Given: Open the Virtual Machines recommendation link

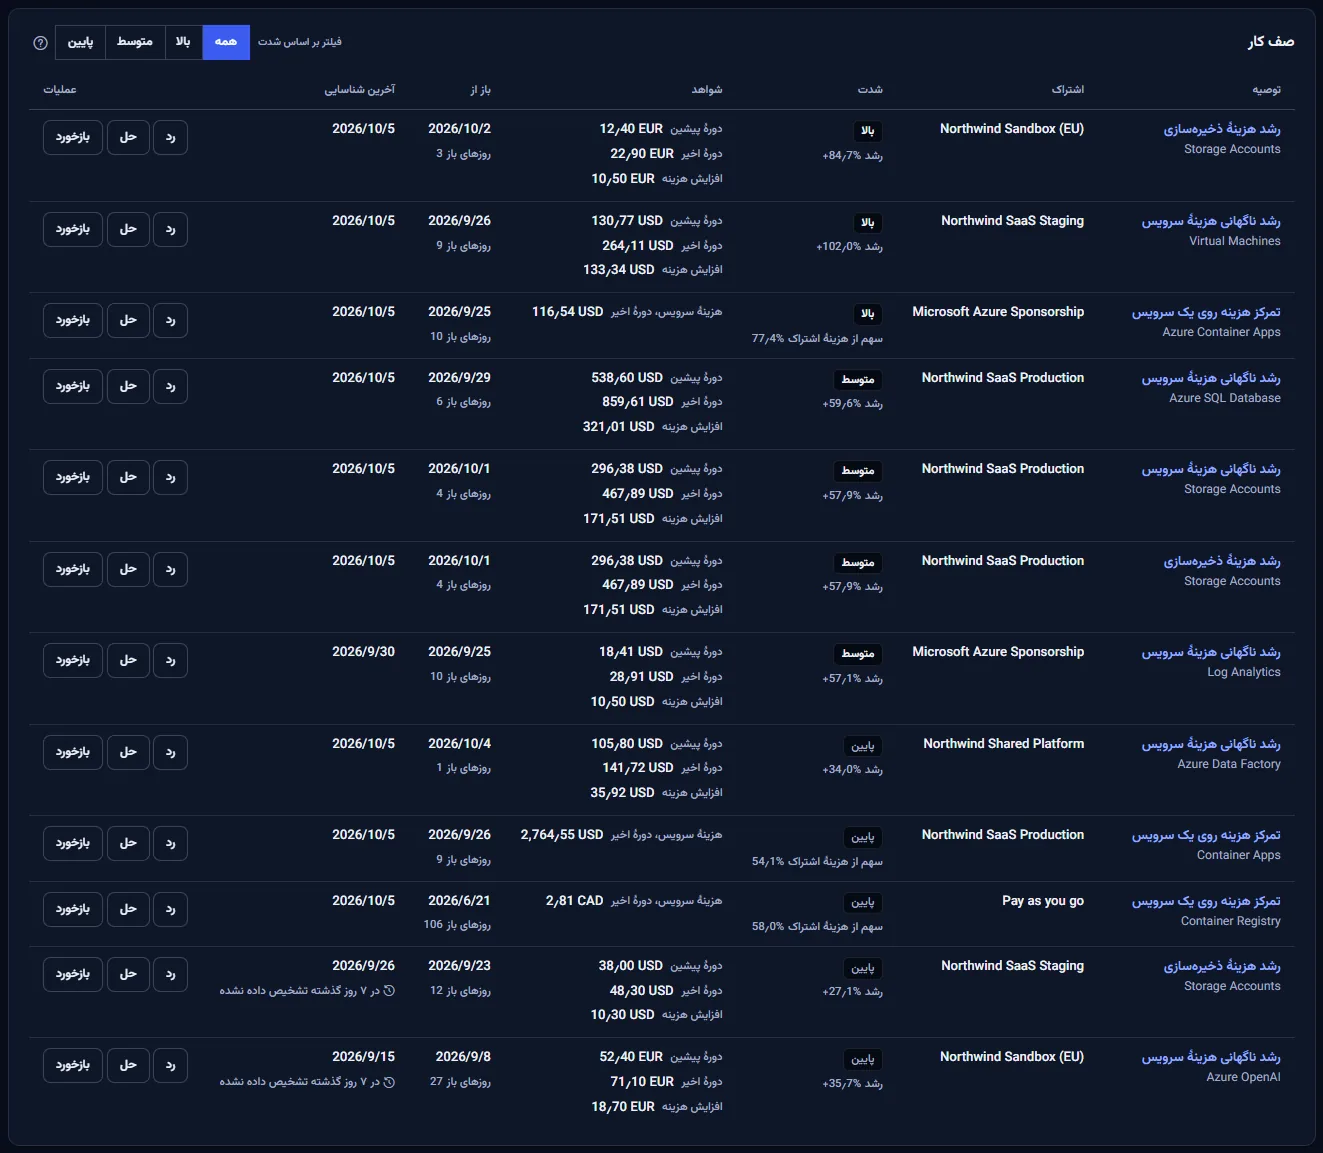Looking at the screenshot, I should point(1211,221).
